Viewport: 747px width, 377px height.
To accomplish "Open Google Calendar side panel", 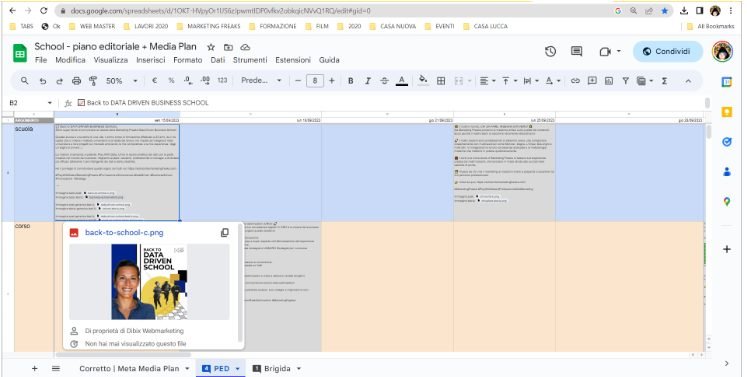I will [727, 82].
